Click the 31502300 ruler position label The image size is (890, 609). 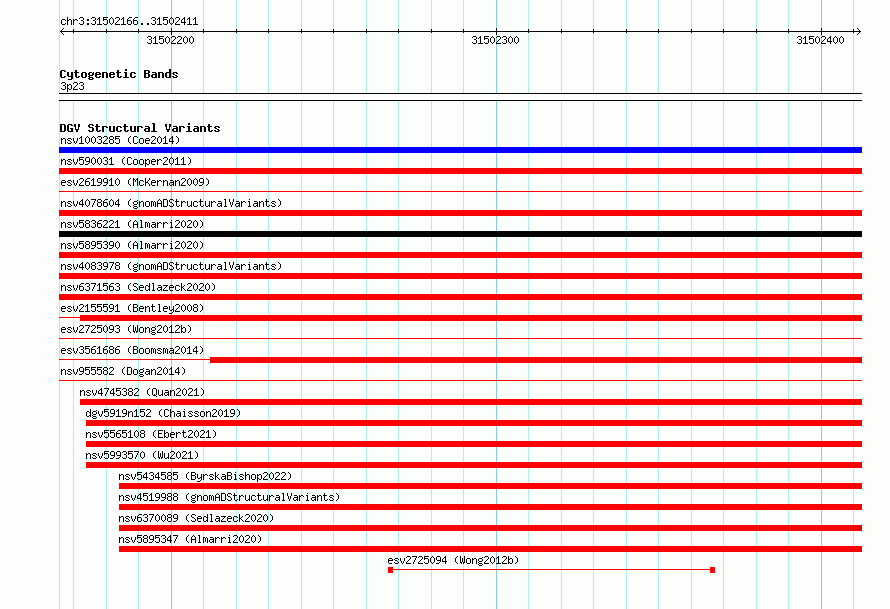[495, 40]
